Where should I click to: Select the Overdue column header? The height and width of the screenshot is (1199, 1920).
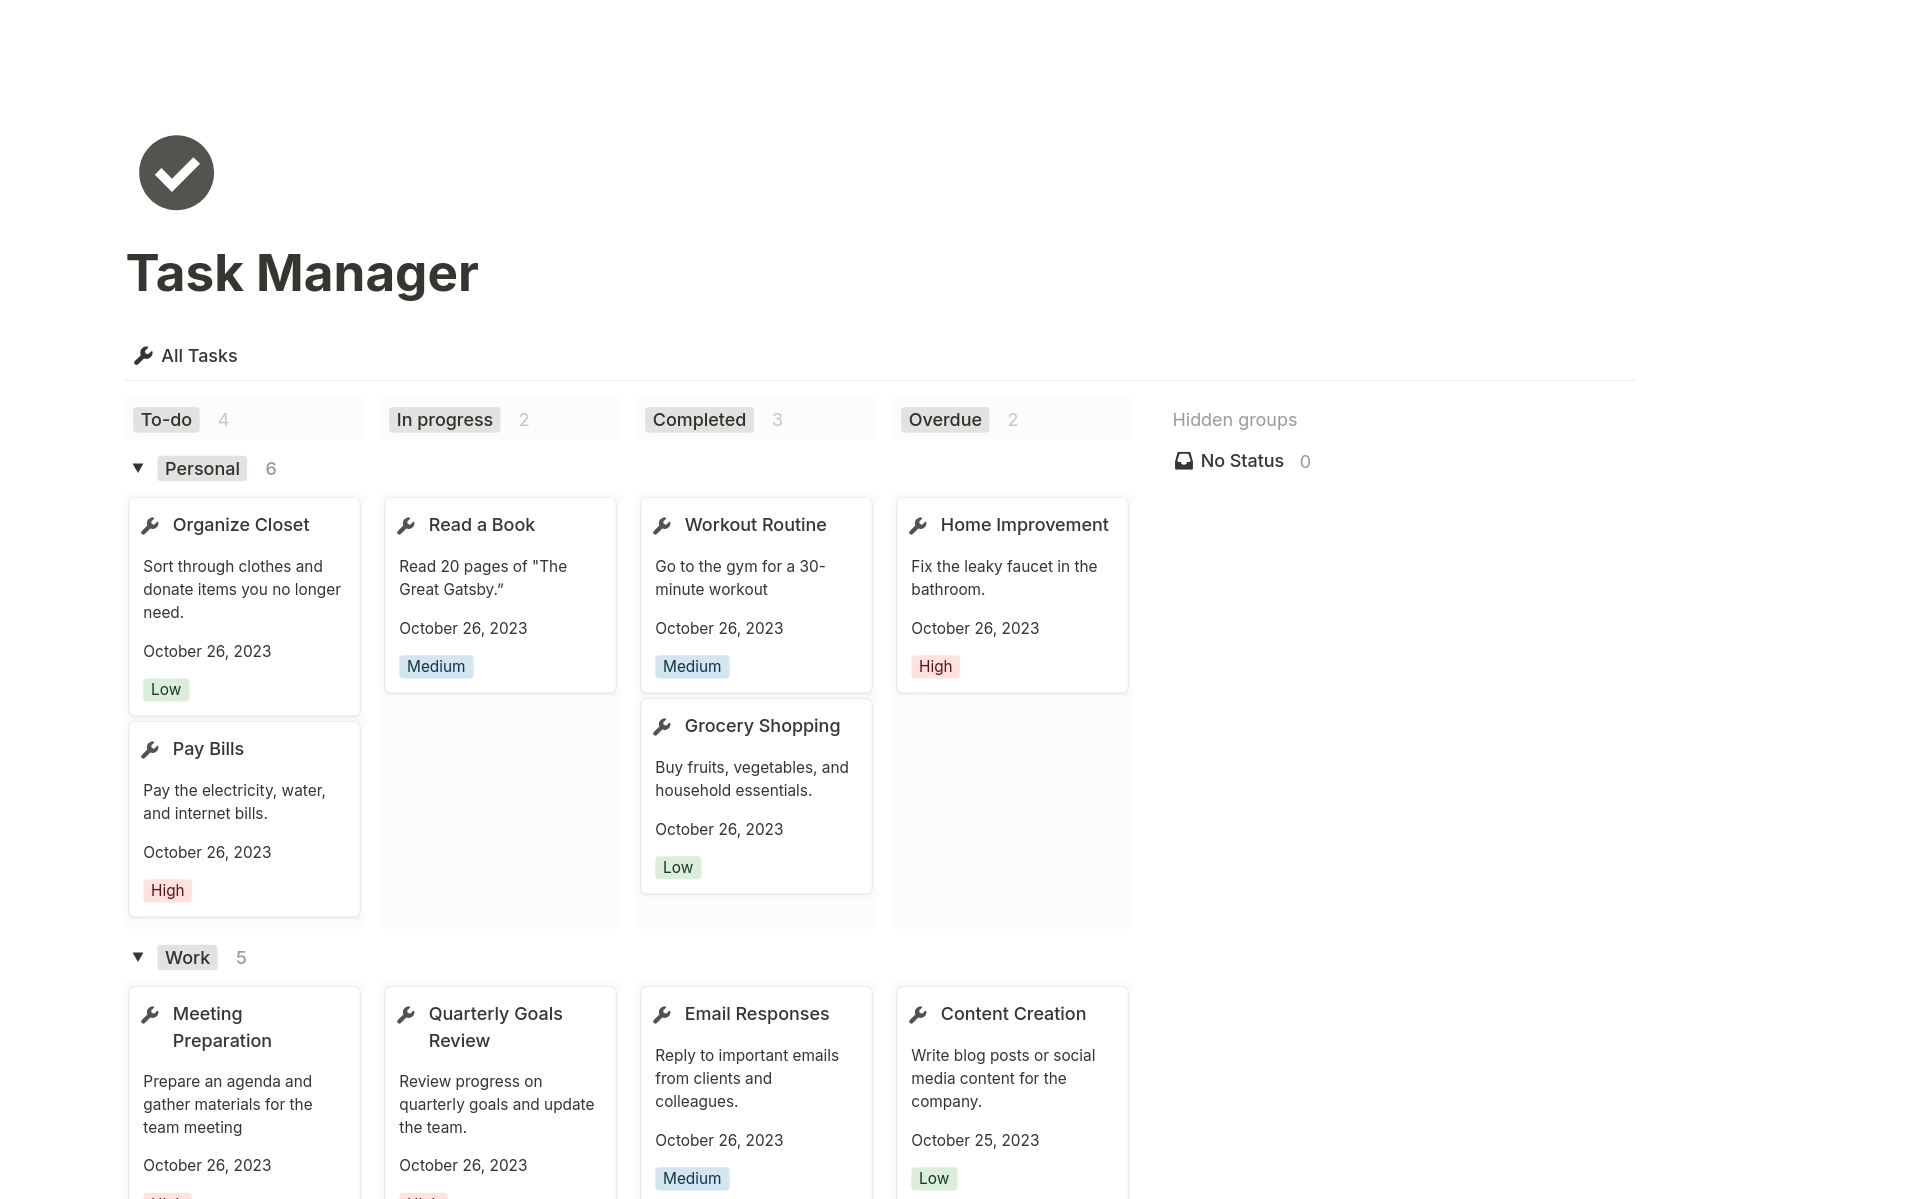coord(944,419)
